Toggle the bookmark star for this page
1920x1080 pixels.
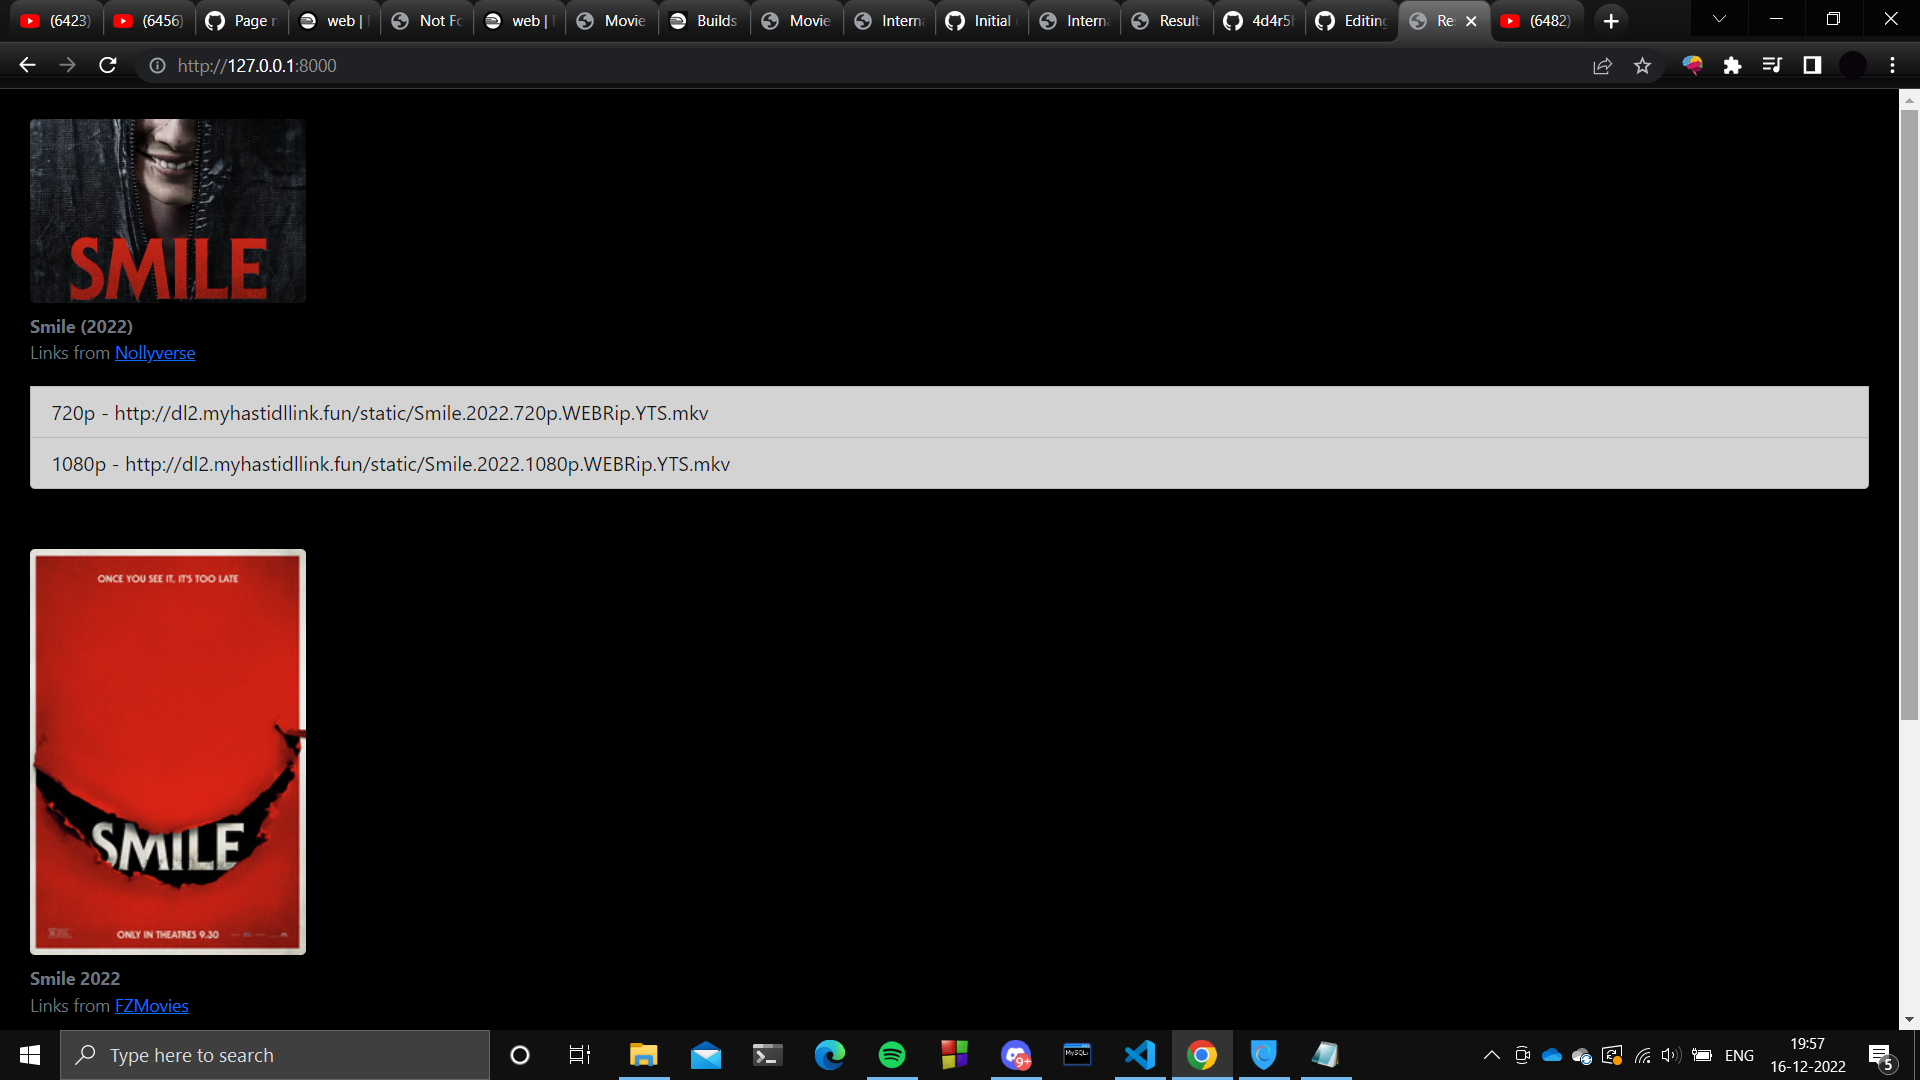coord(1643,65)
